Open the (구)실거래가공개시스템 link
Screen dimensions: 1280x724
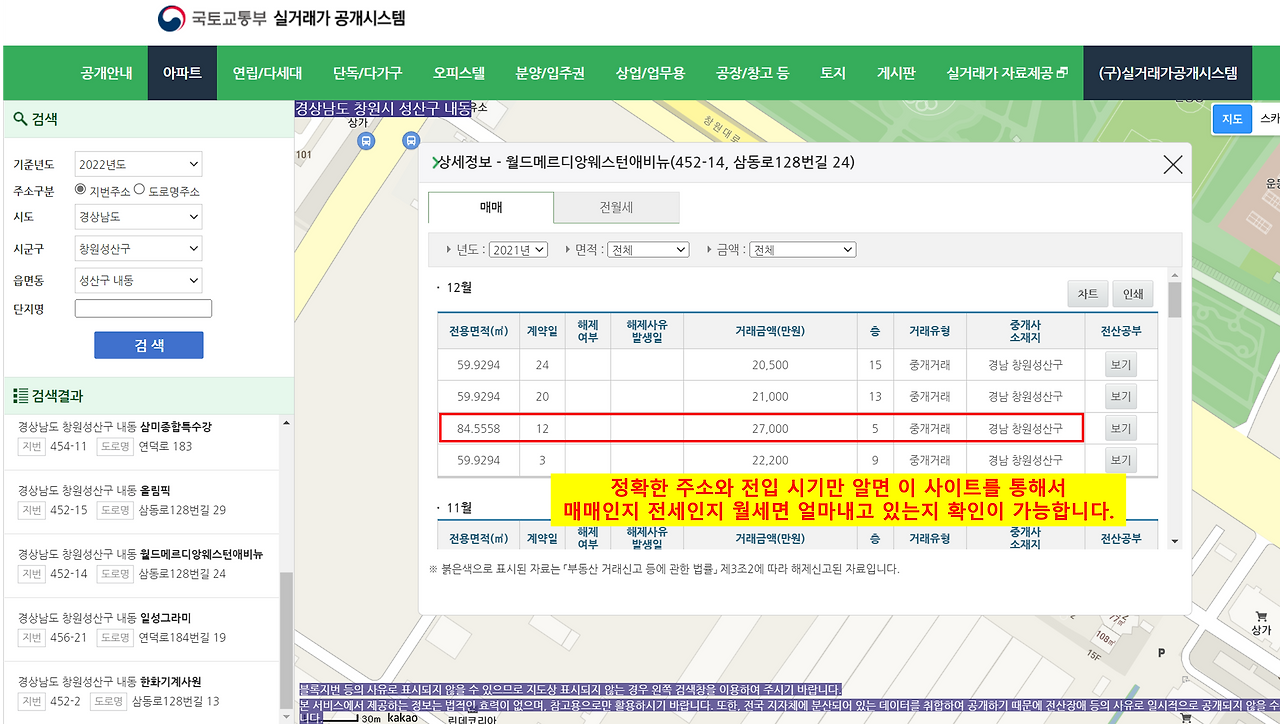(x=1167, y=73)
